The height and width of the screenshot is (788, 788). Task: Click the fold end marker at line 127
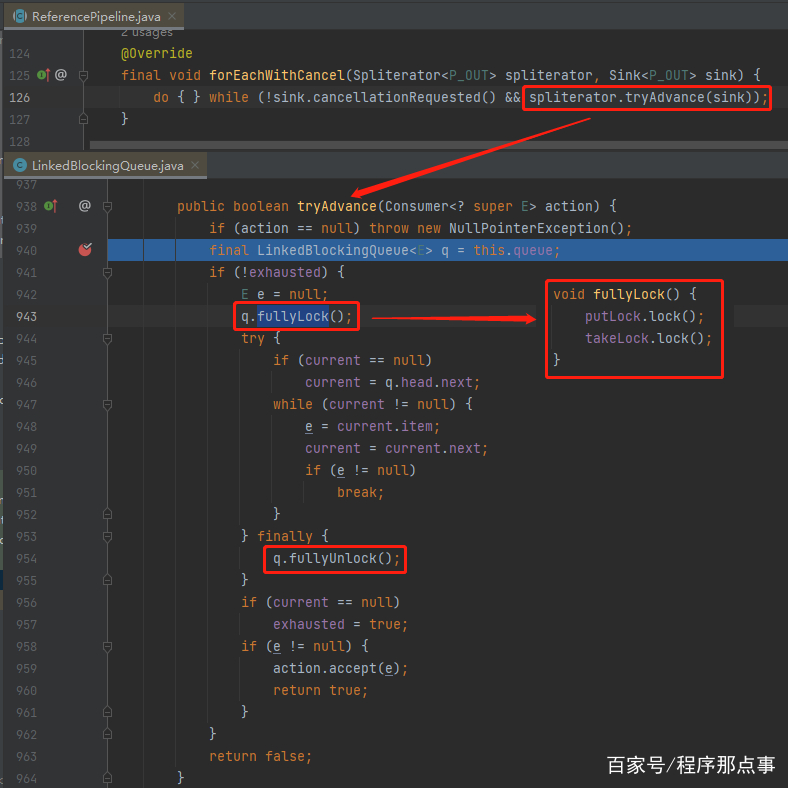pos(83,119)
